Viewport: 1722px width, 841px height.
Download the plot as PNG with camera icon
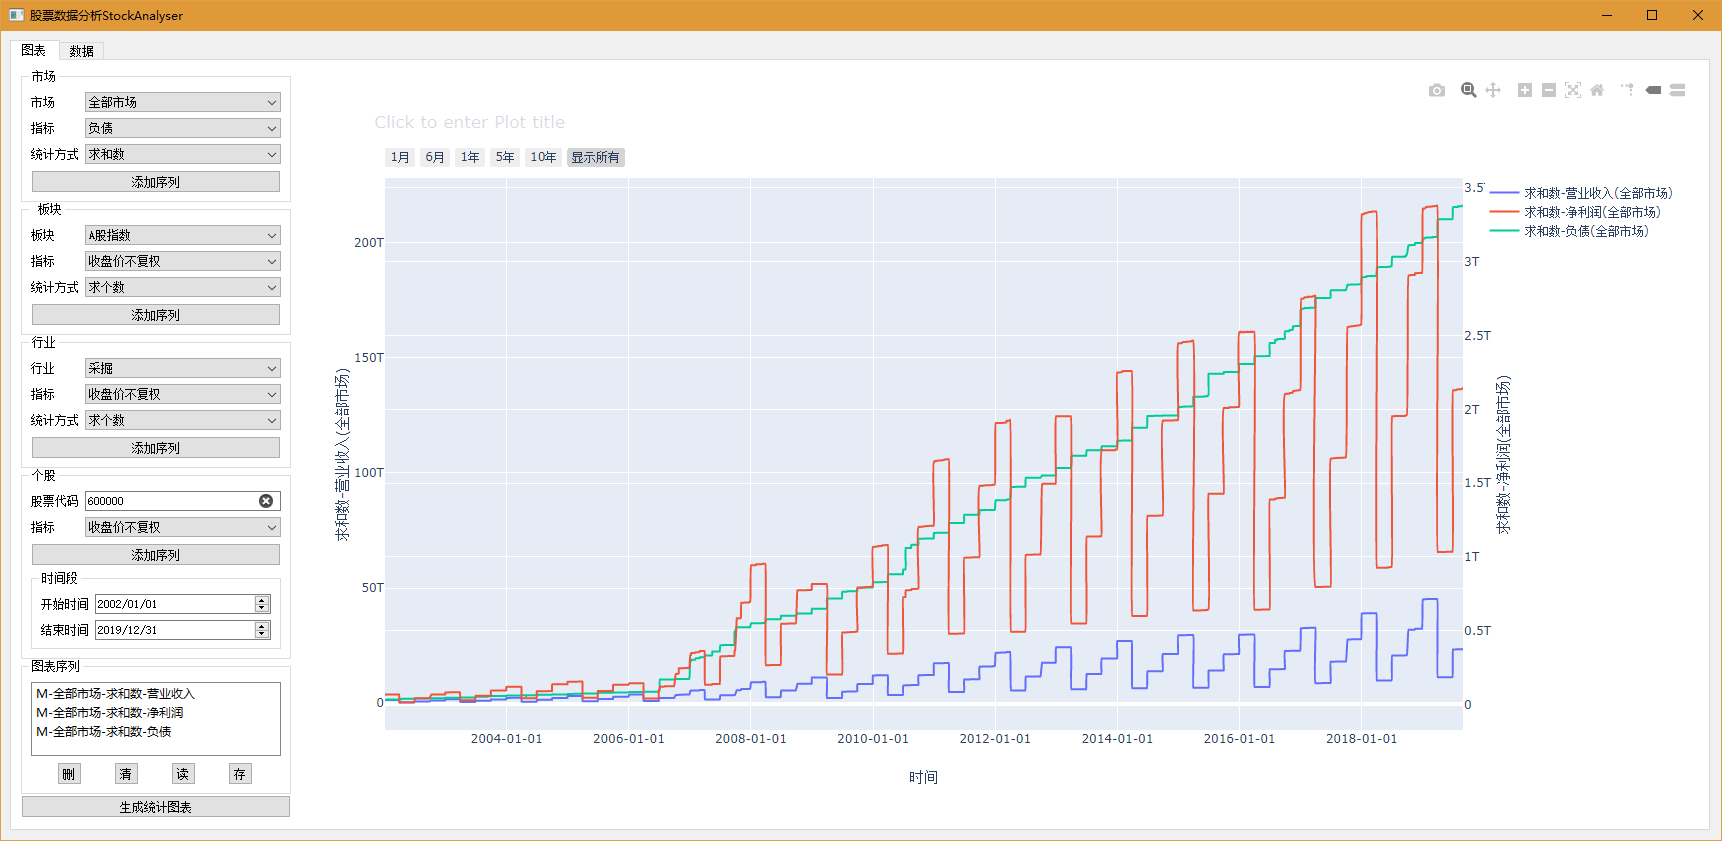(x=1437, y=90)
